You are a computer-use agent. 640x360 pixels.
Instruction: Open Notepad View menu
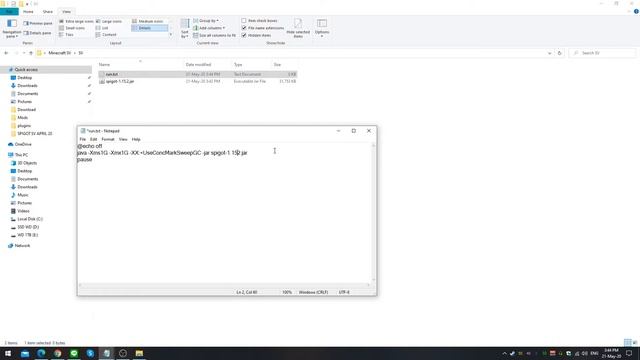[123, 139]
